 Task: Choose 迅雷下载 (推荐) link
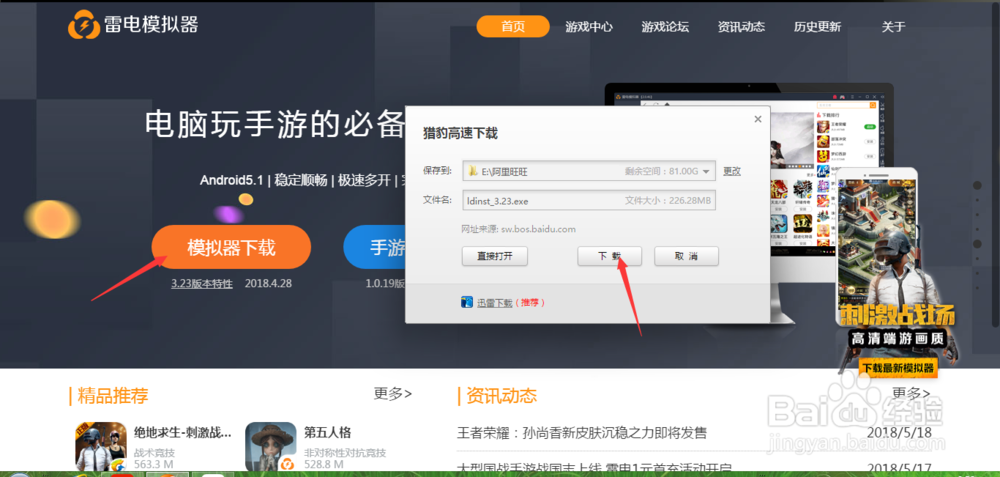tap(511, 303)
